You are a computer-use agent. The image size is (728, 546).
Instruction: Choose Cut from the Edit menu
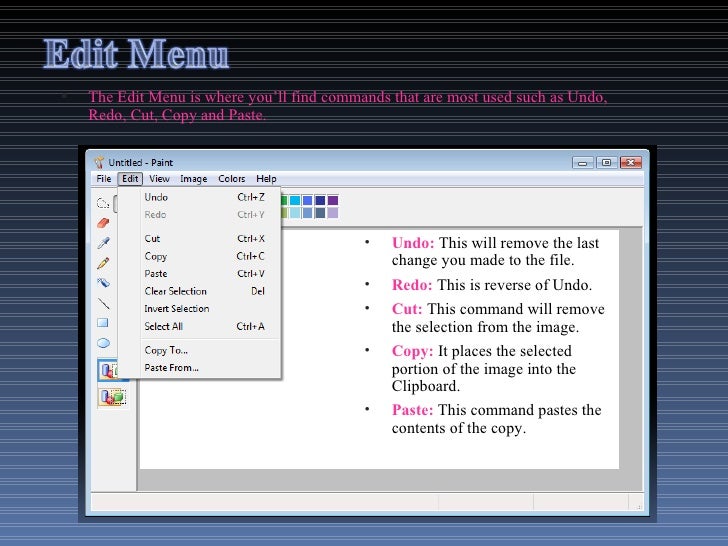coord(200,239)
